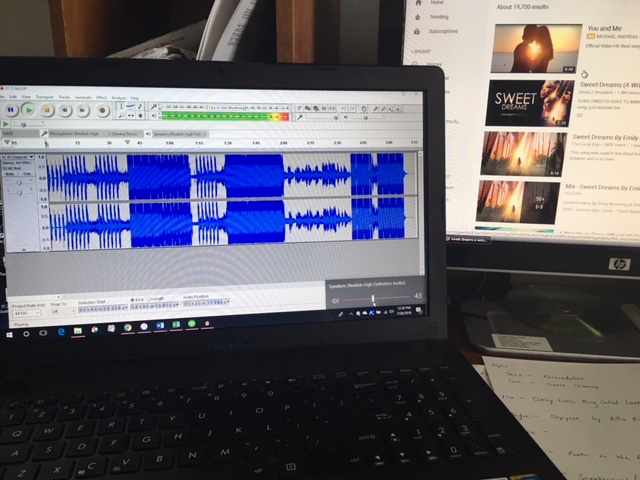Click the Pause button in Audacity

click(11, 109)
